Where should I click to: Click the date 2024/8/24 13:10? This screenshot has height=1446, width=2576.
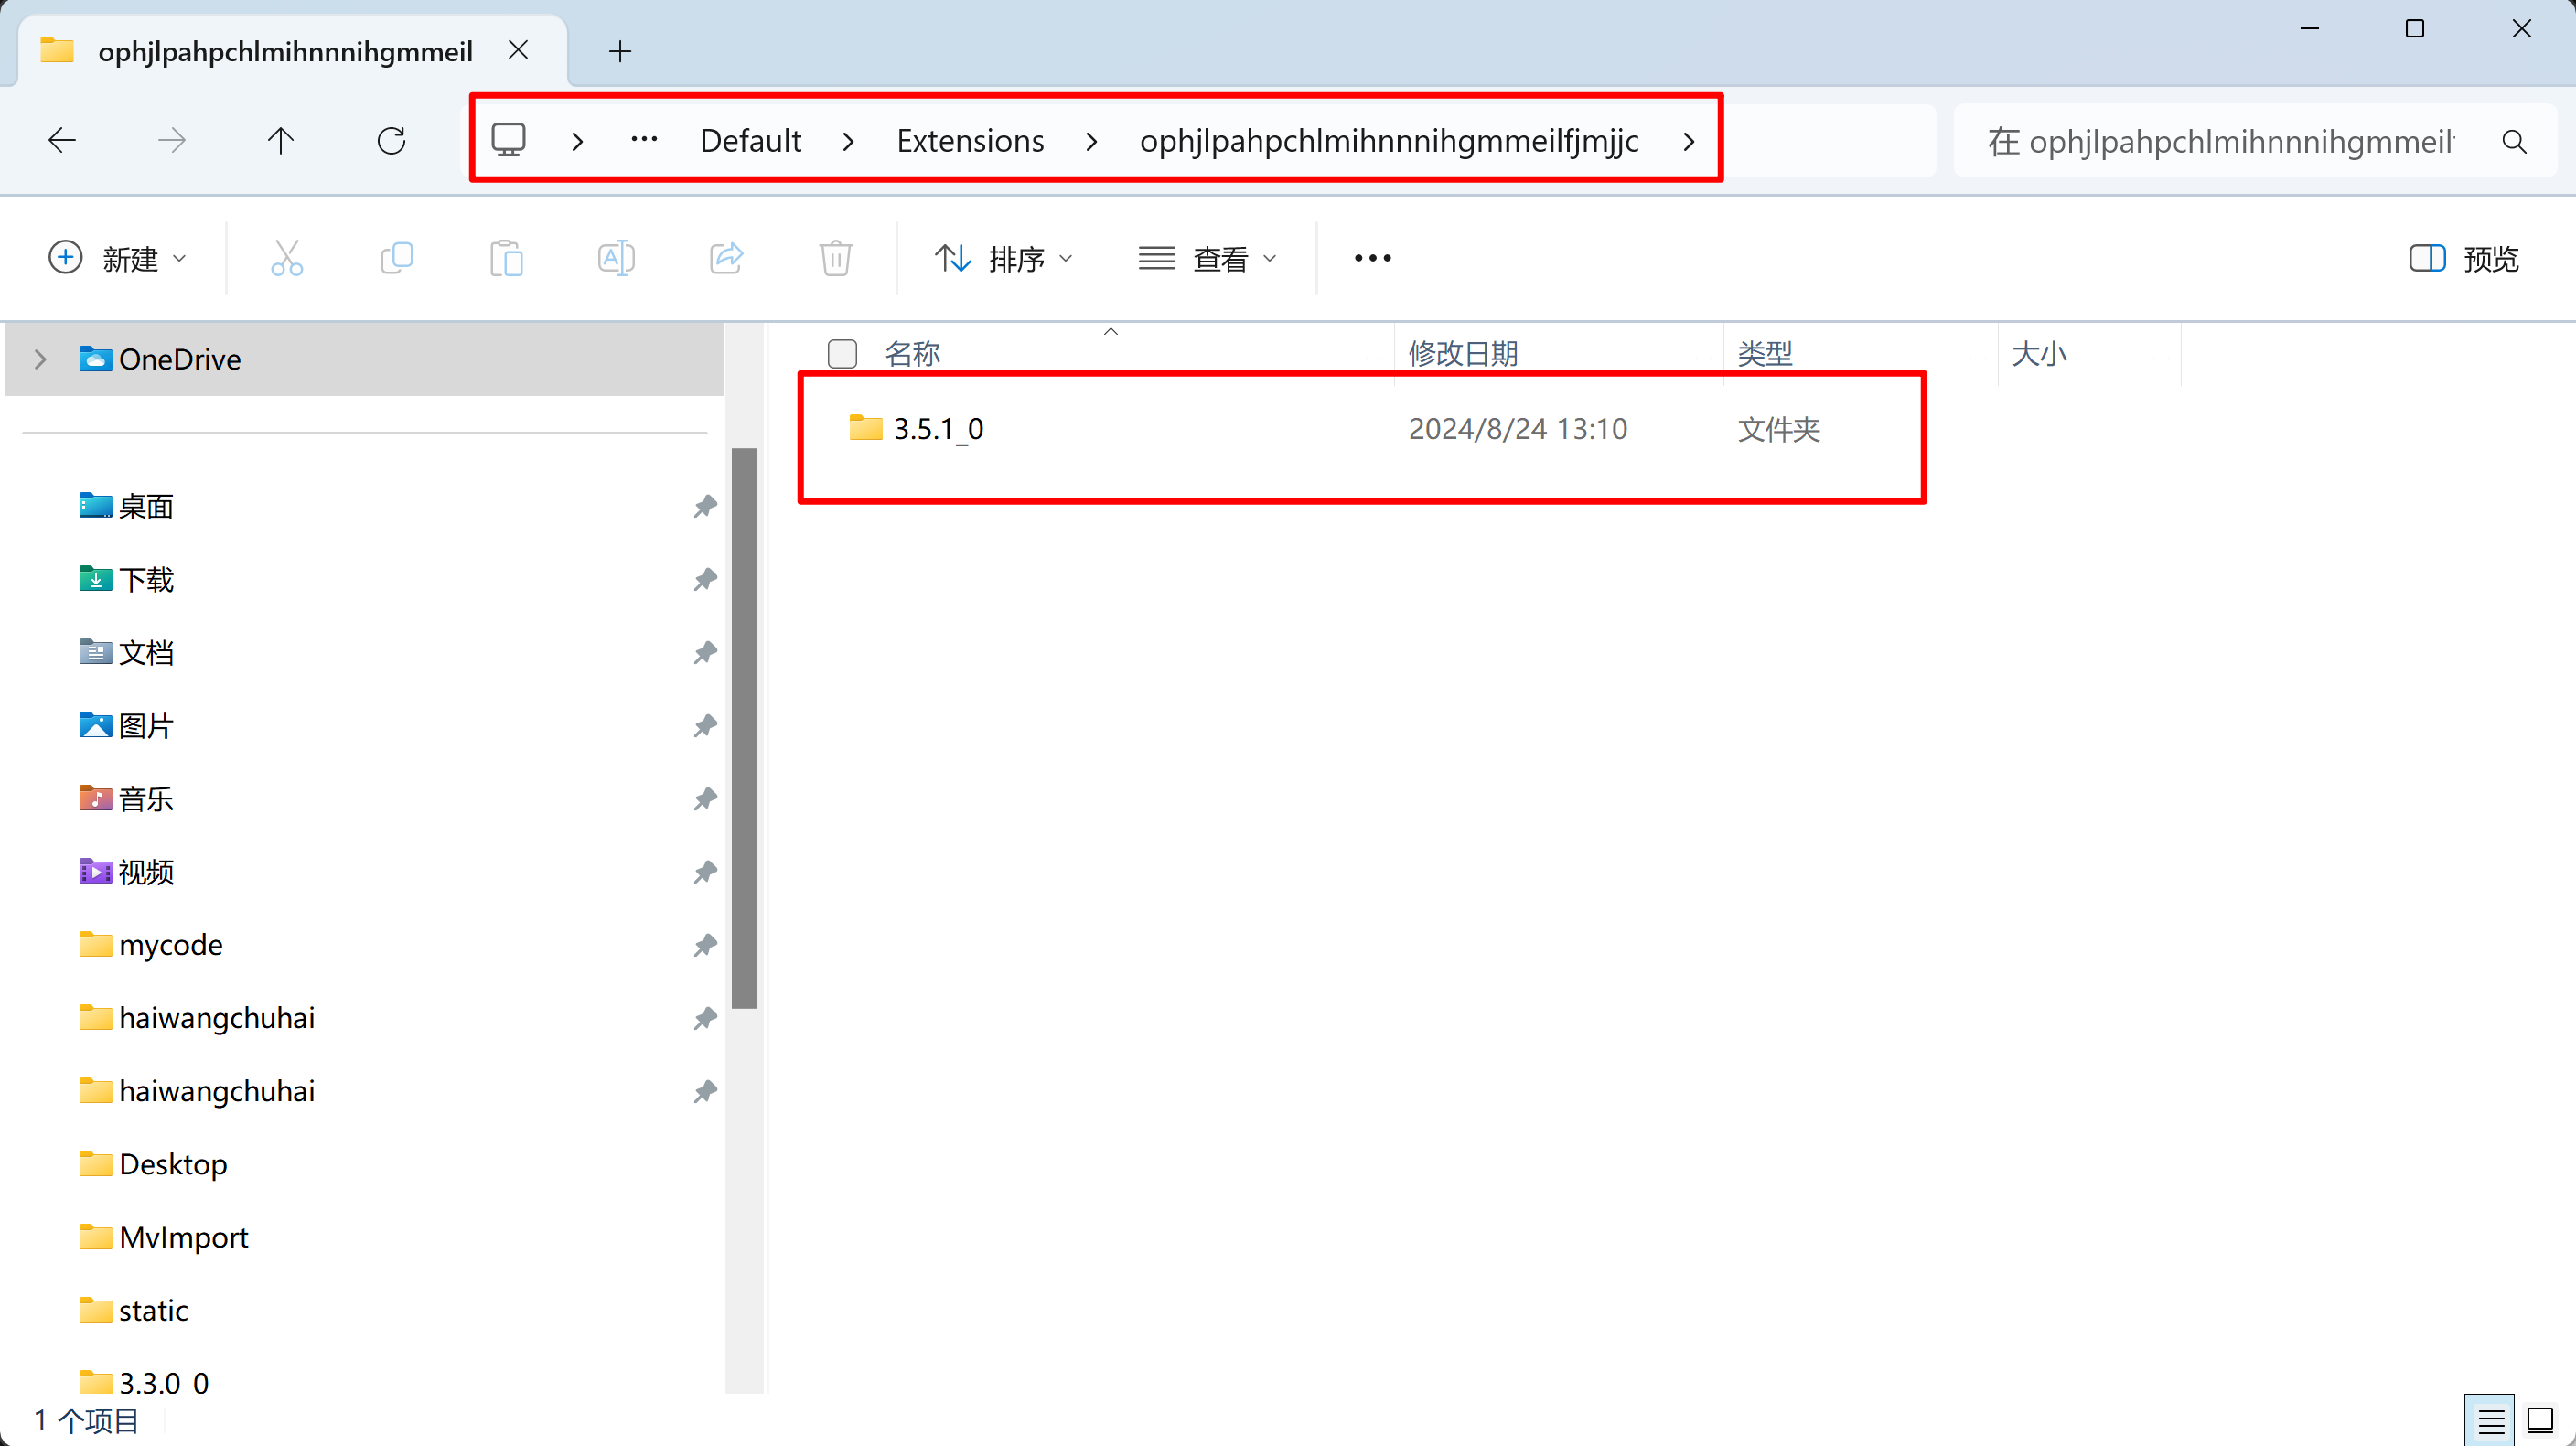1518,429
